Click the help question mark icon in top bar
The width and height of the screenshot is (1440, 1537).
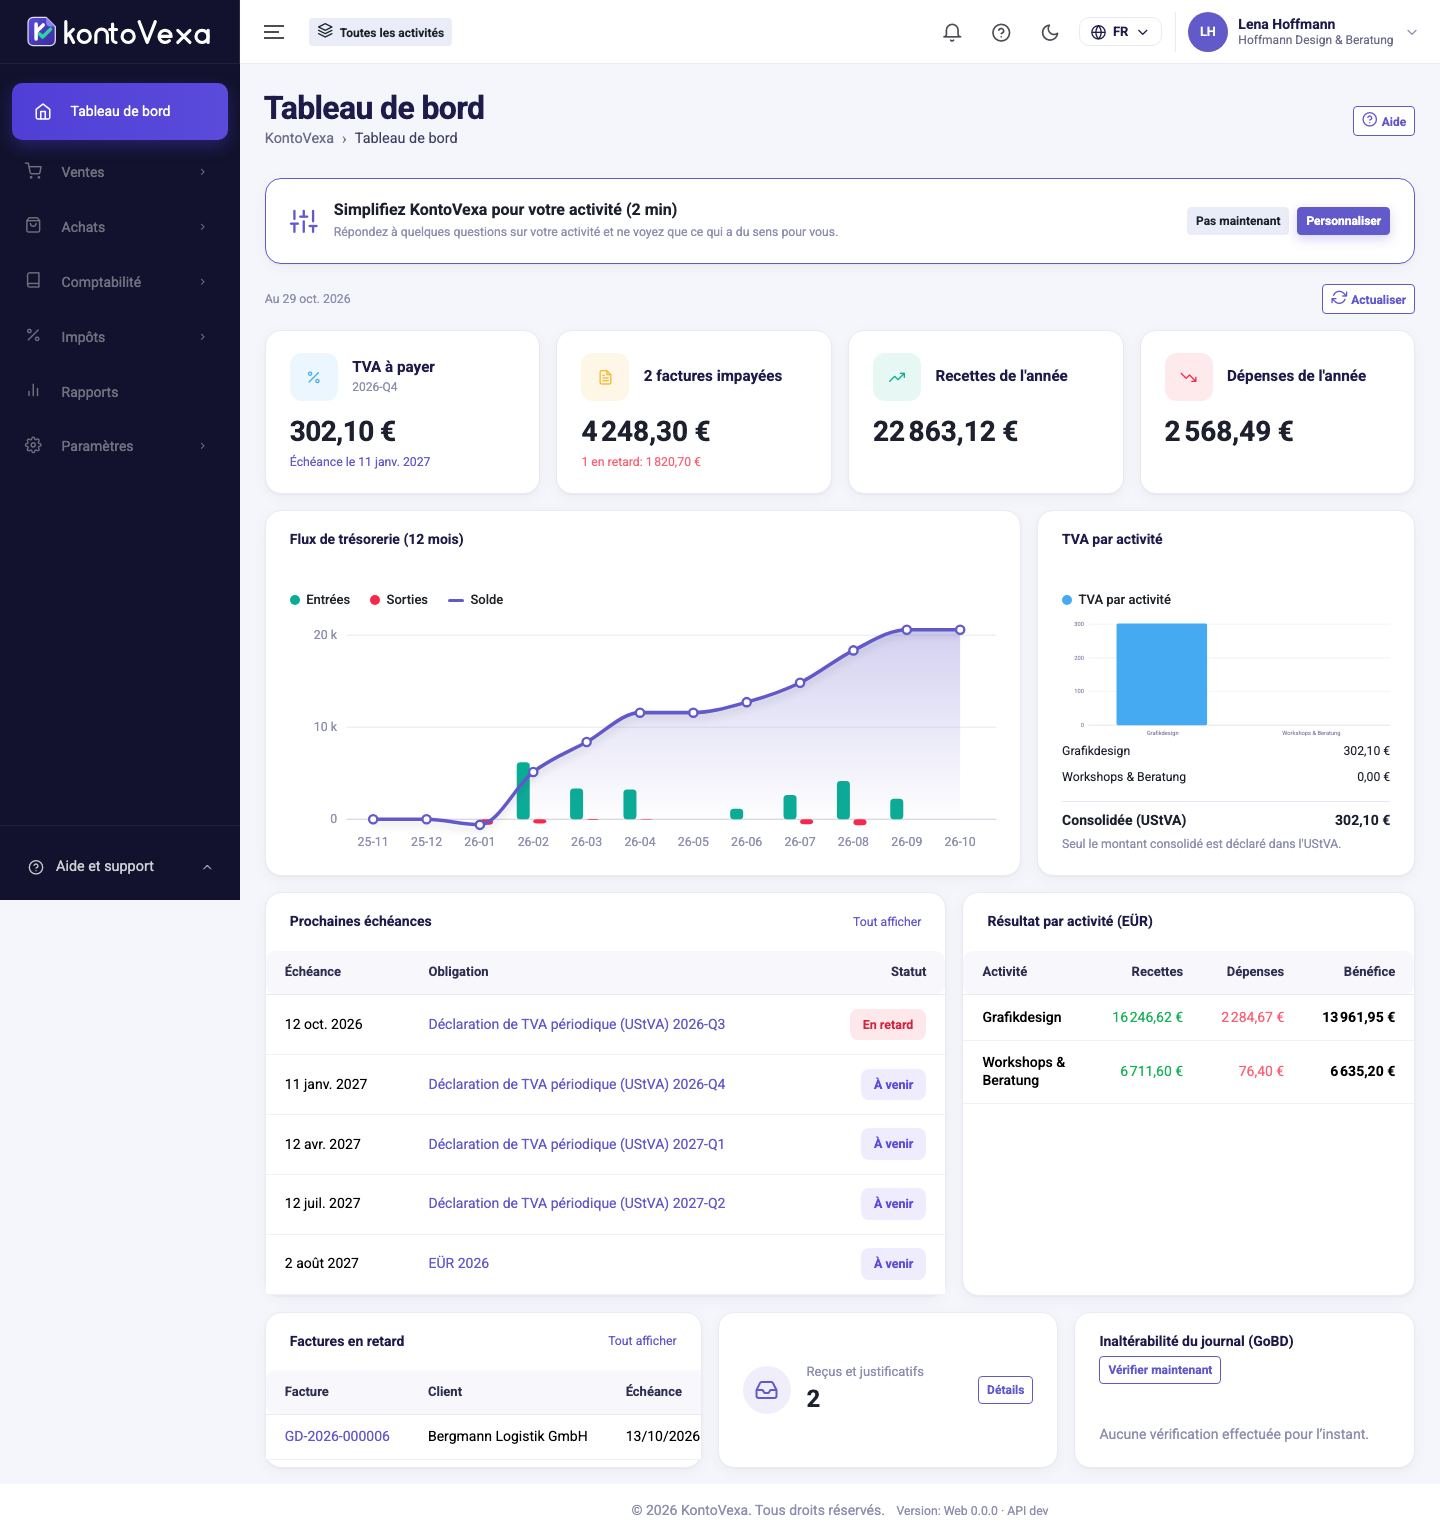(x=1001, y=32)
